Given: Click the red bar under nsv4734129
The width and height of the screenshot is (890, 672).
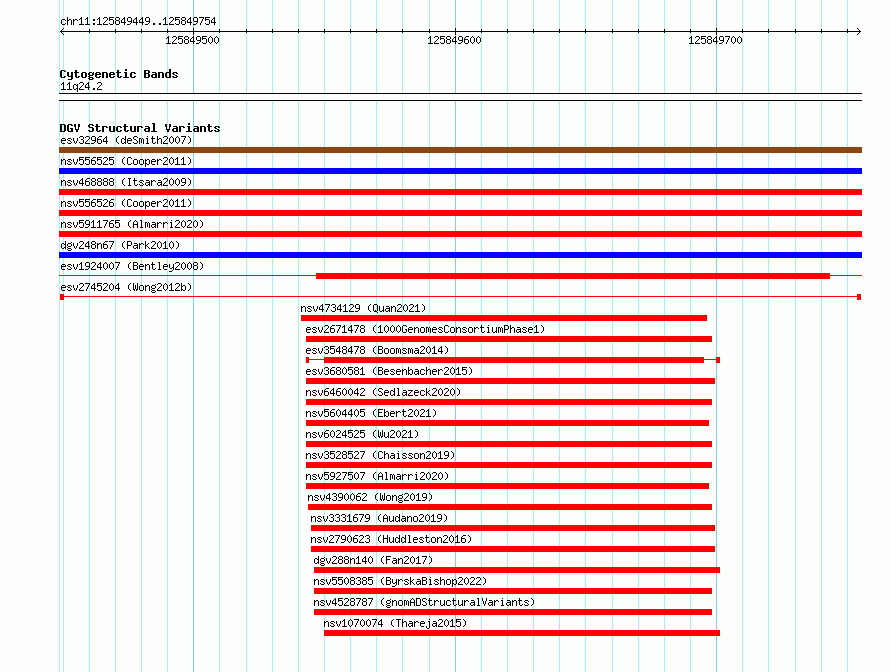Looking at the screenshot, I should (504, 318).
